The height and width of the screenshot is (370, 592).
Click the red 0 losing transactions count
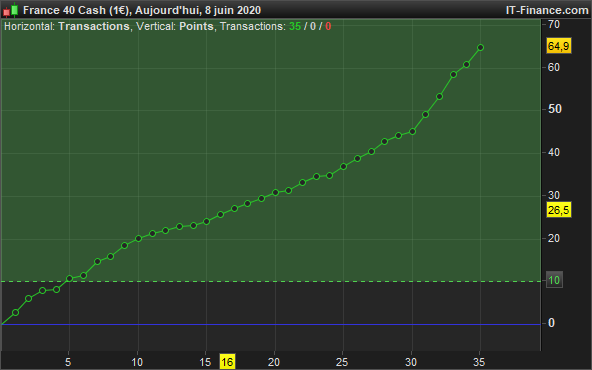(x=328, y=26)
